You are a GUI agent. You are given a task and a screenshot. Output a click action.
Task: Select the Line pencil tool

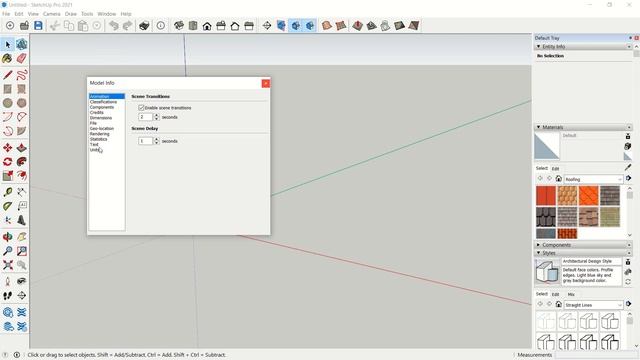click(x=7, y=75)
